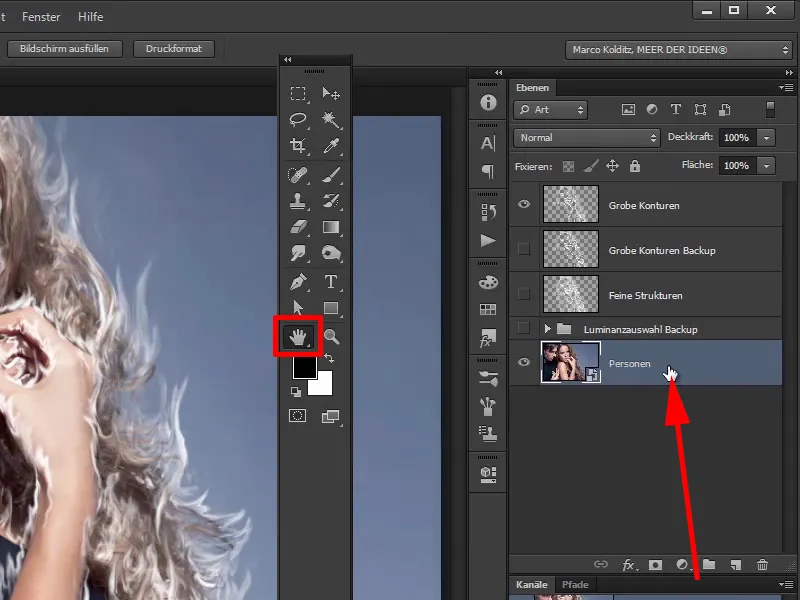Show the Feine Strukturen layer
This screenshot has width=800, height=600.
coord(524,294)
